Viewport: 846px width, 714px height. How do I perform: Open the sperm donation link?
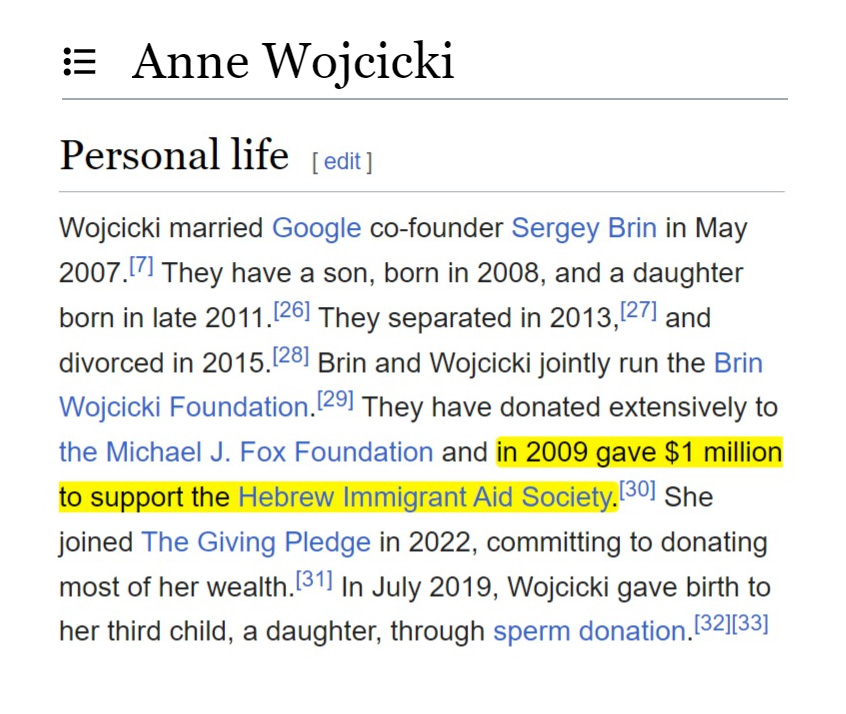[x=589, y=632]
